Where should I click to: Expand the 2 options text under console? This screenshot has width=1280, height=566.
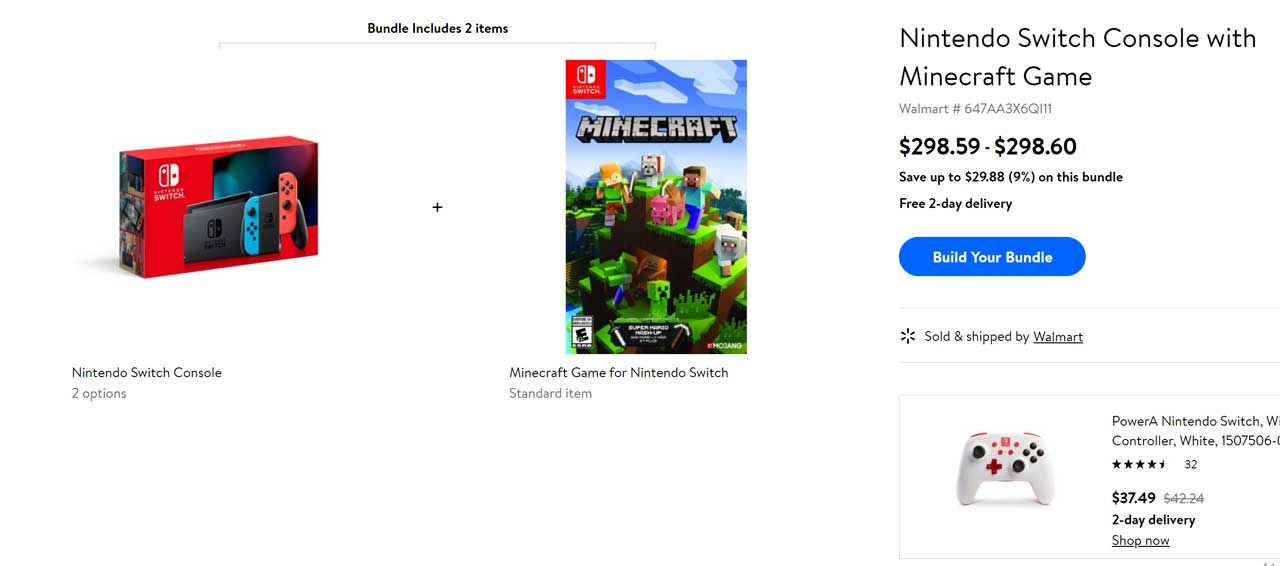pyautogui.click(x=99, y=393)
